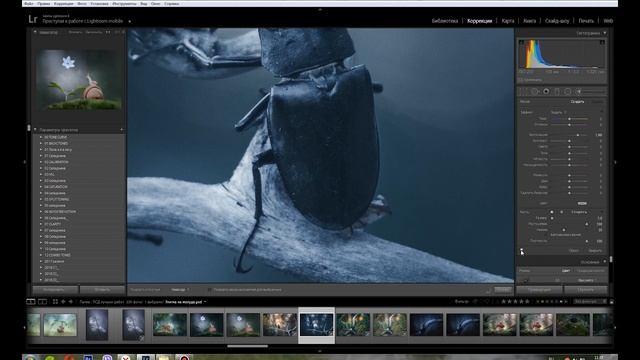This screenshot has height=360, width=640.
Task: Toggle the adjustment panel on/off switch
Action: coord(522,250)
